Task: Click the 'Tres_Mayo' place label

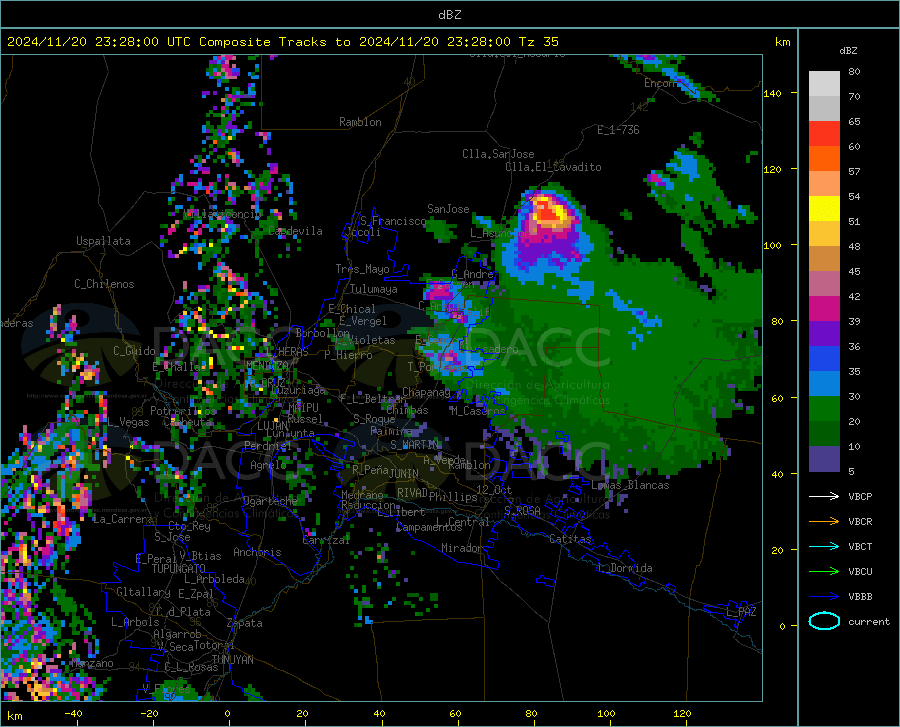Action: pyautogui.click(x=362, y=269)
